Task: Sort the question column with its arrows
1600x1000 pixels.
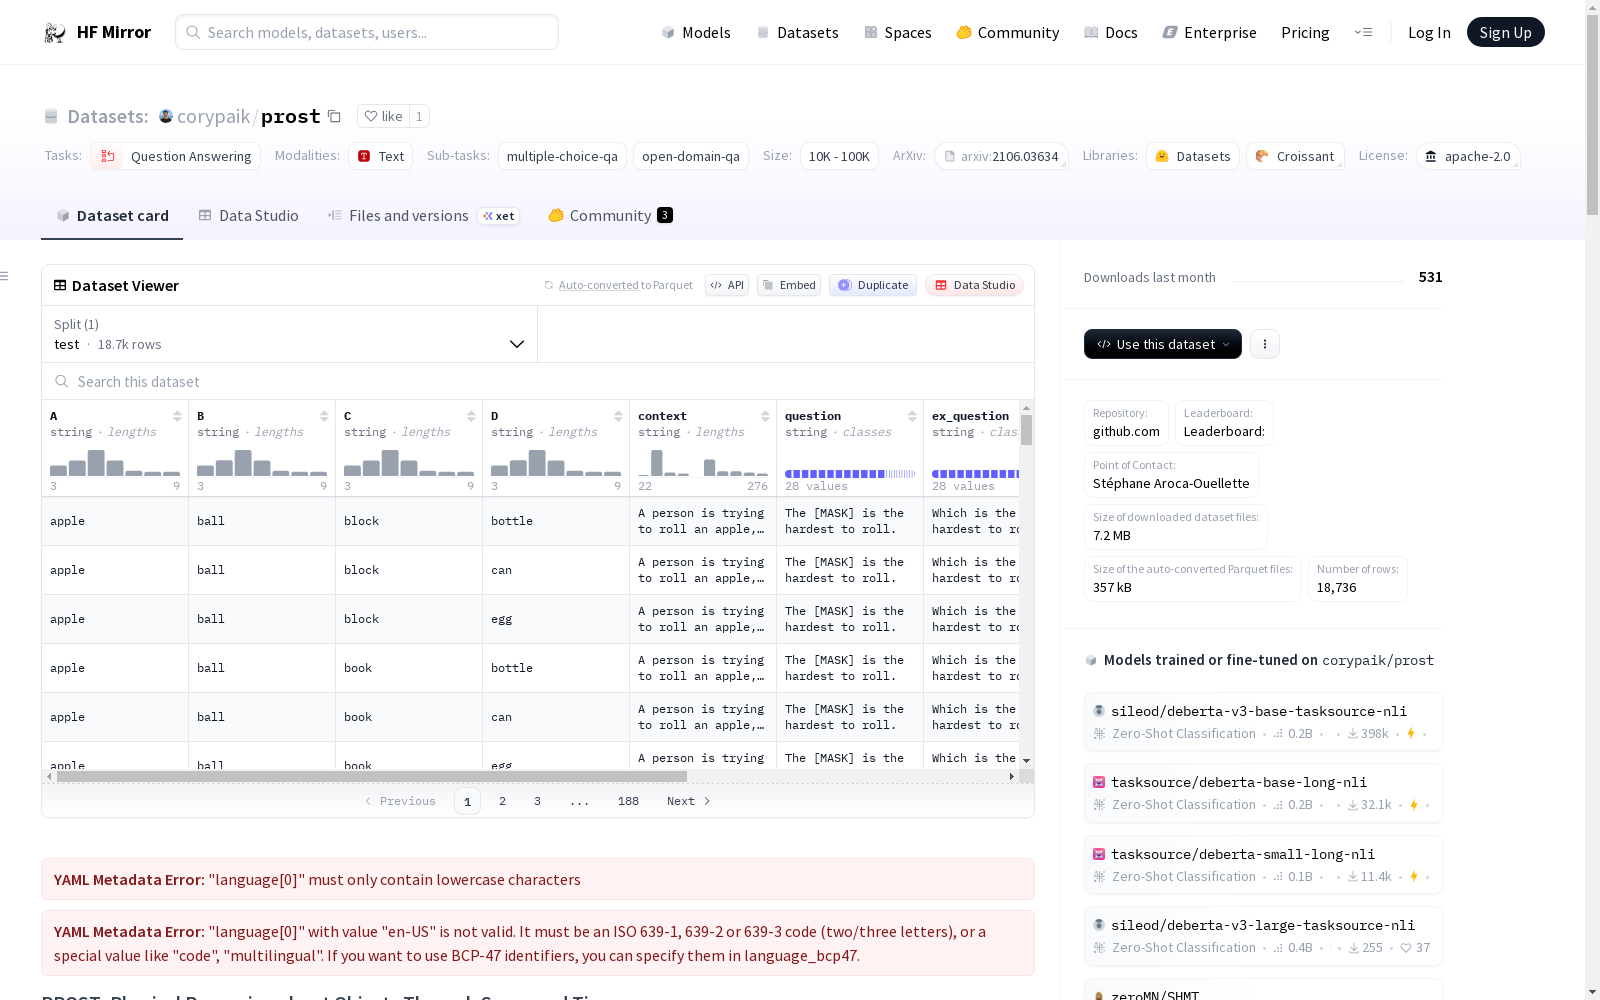Action: (x=912, y=416)
